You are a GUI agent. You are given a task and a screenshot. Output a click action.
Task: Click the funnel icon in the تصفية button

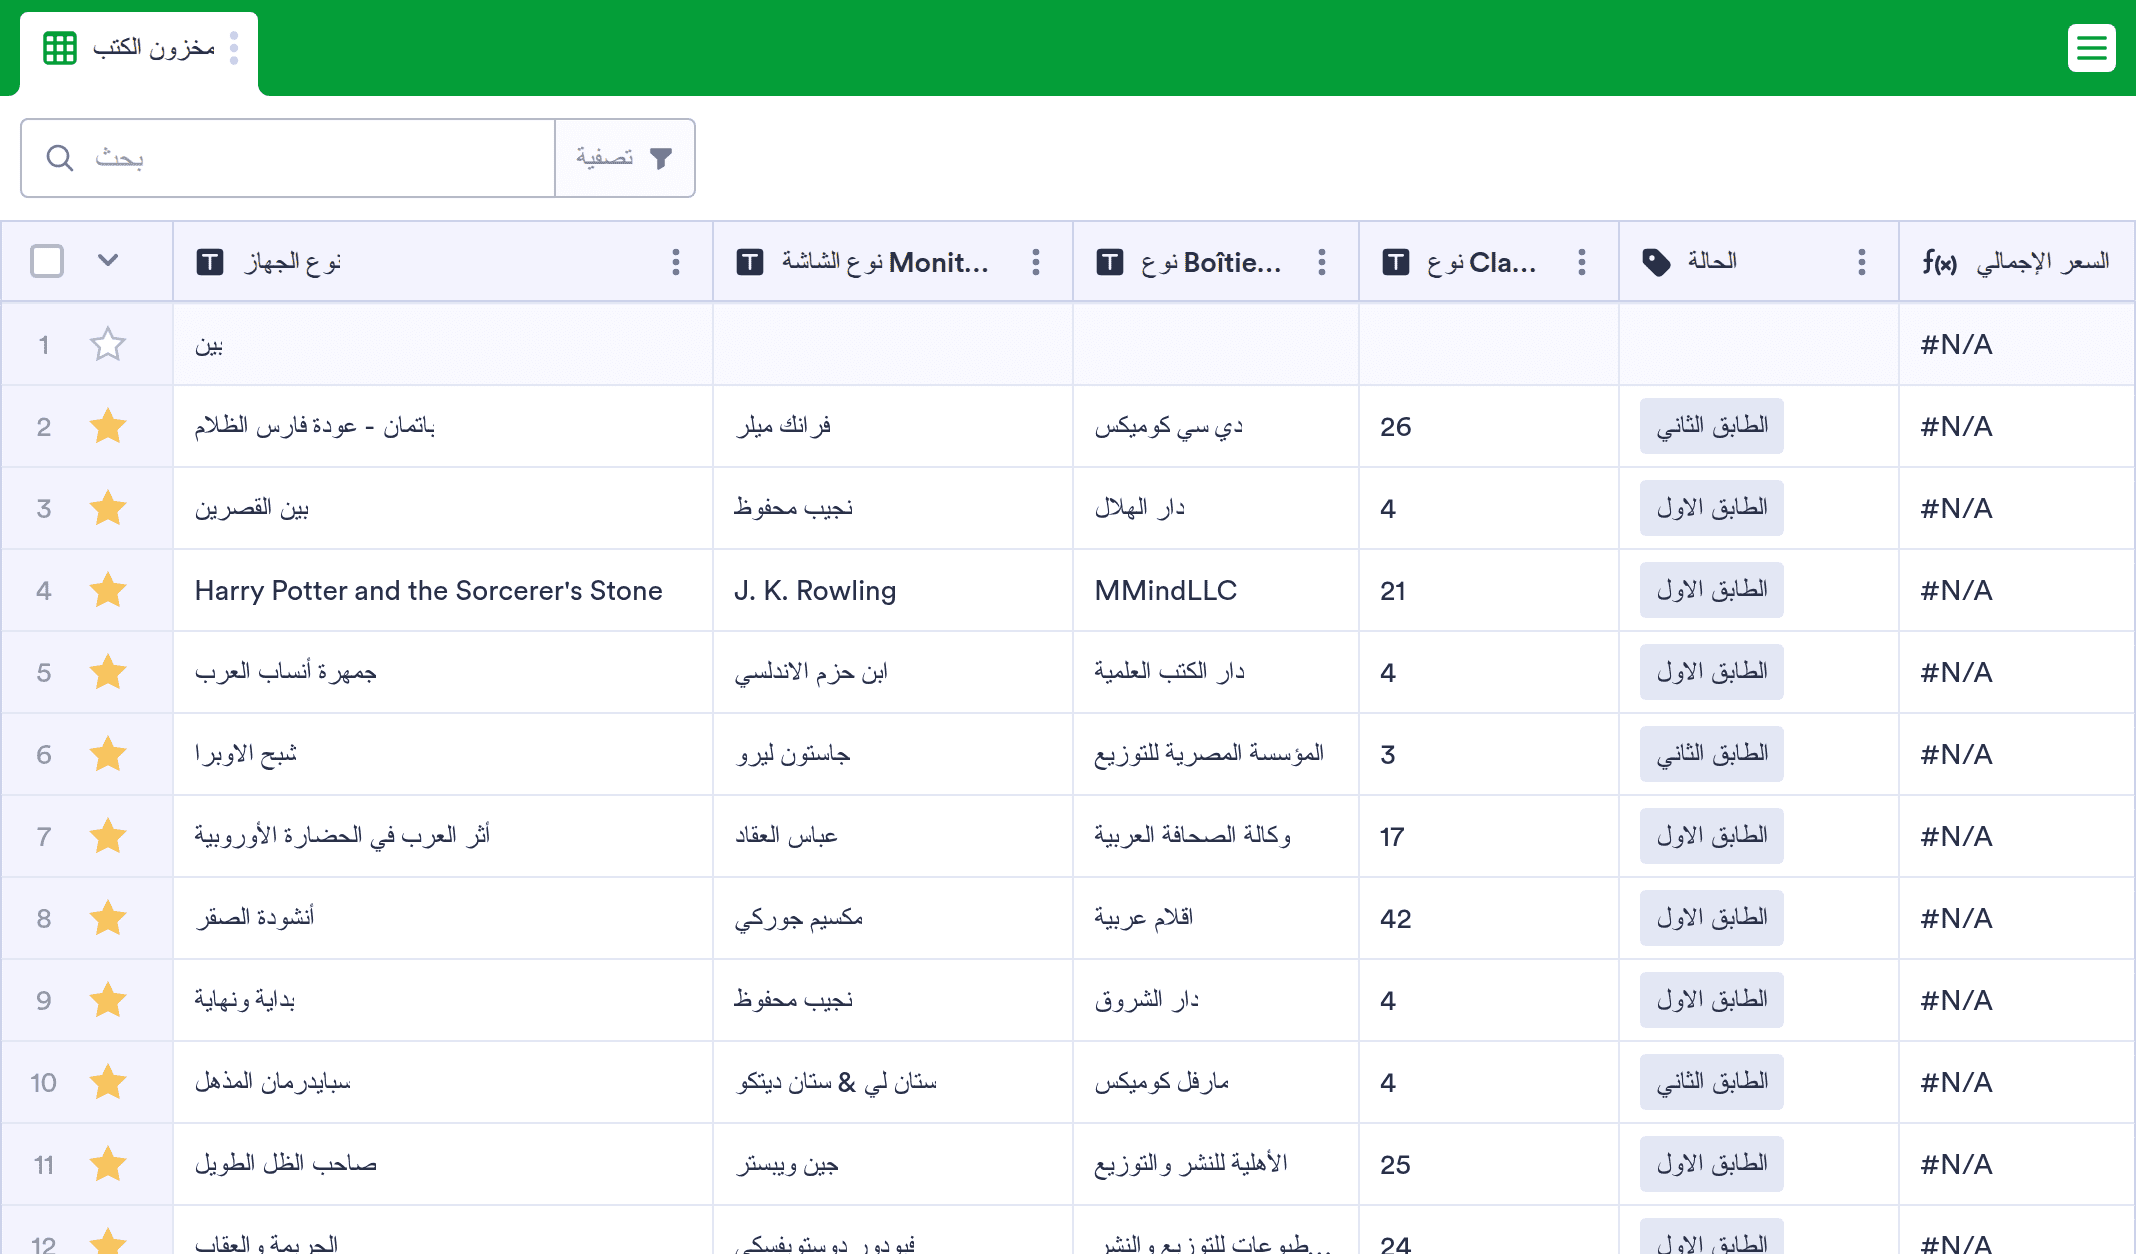pyautogui.click(x=661, y=158)
